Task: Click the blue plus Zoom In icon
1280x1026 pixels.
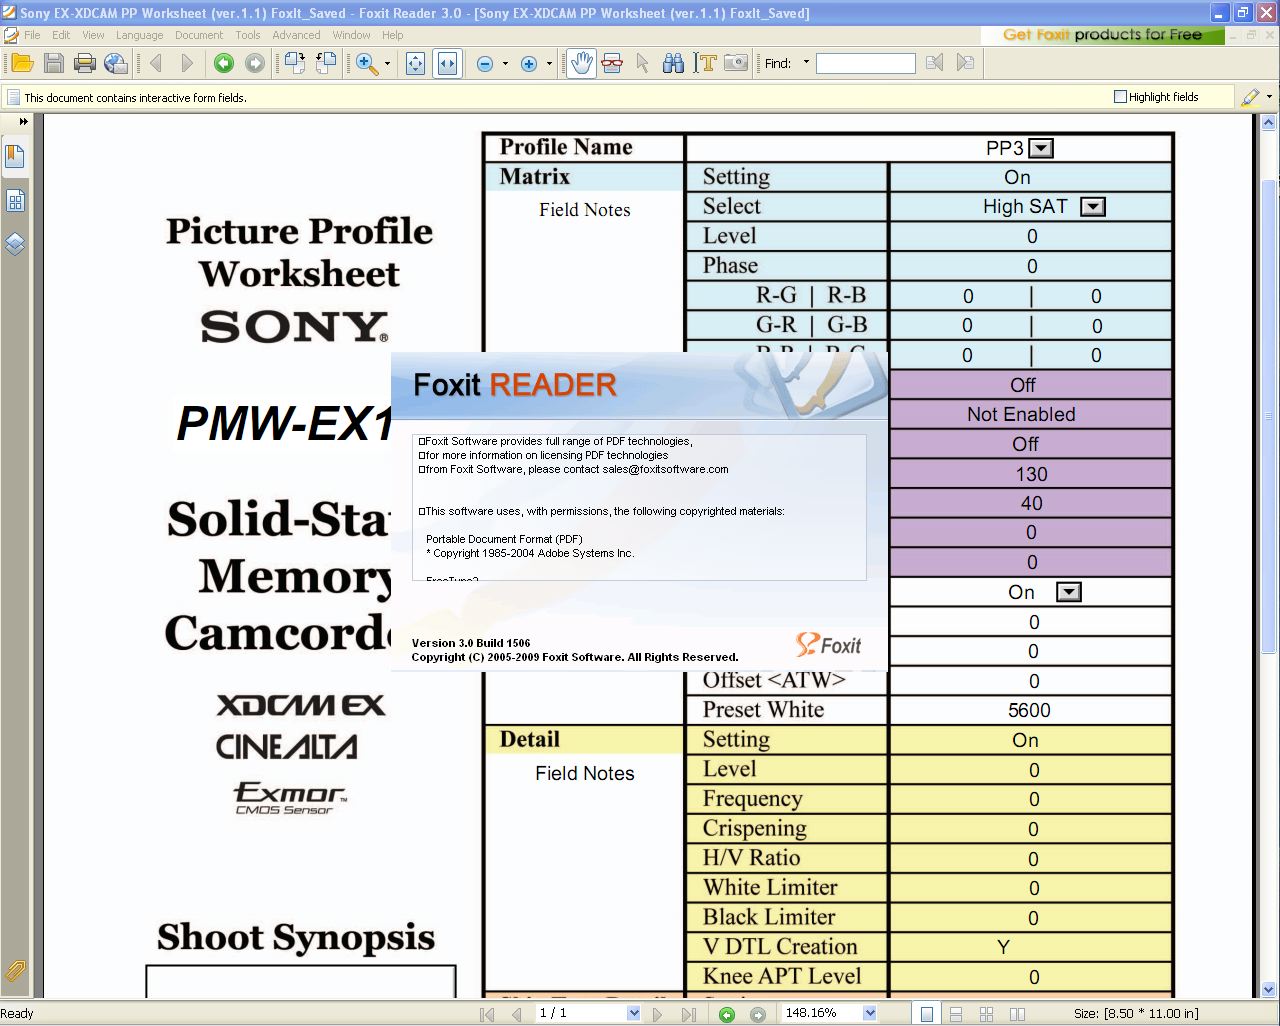Action: [529, 64]
